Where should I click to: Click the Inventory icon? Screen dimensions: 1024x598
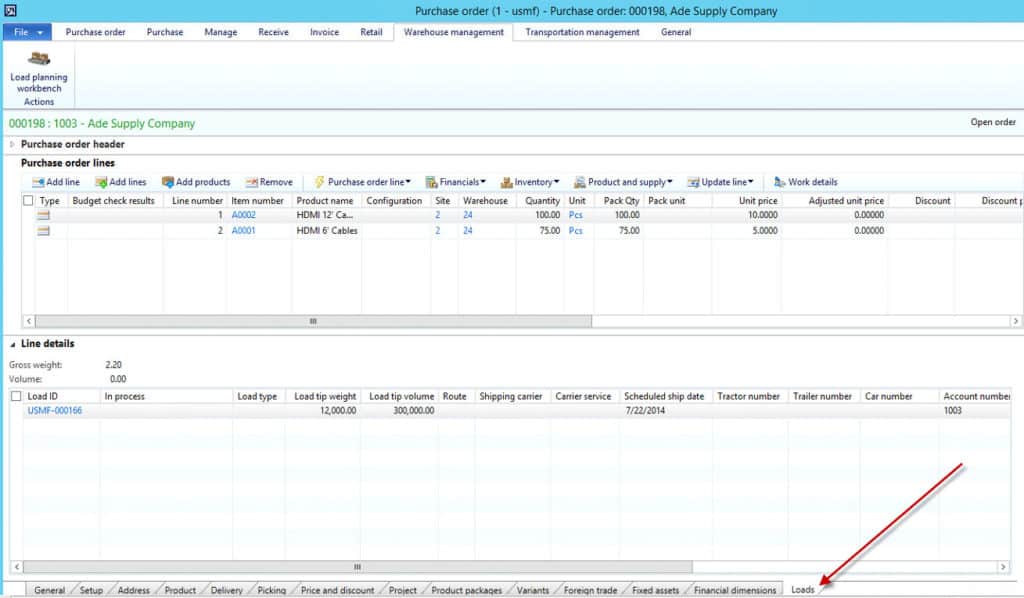pyautogui.click(x=506, y=182)
